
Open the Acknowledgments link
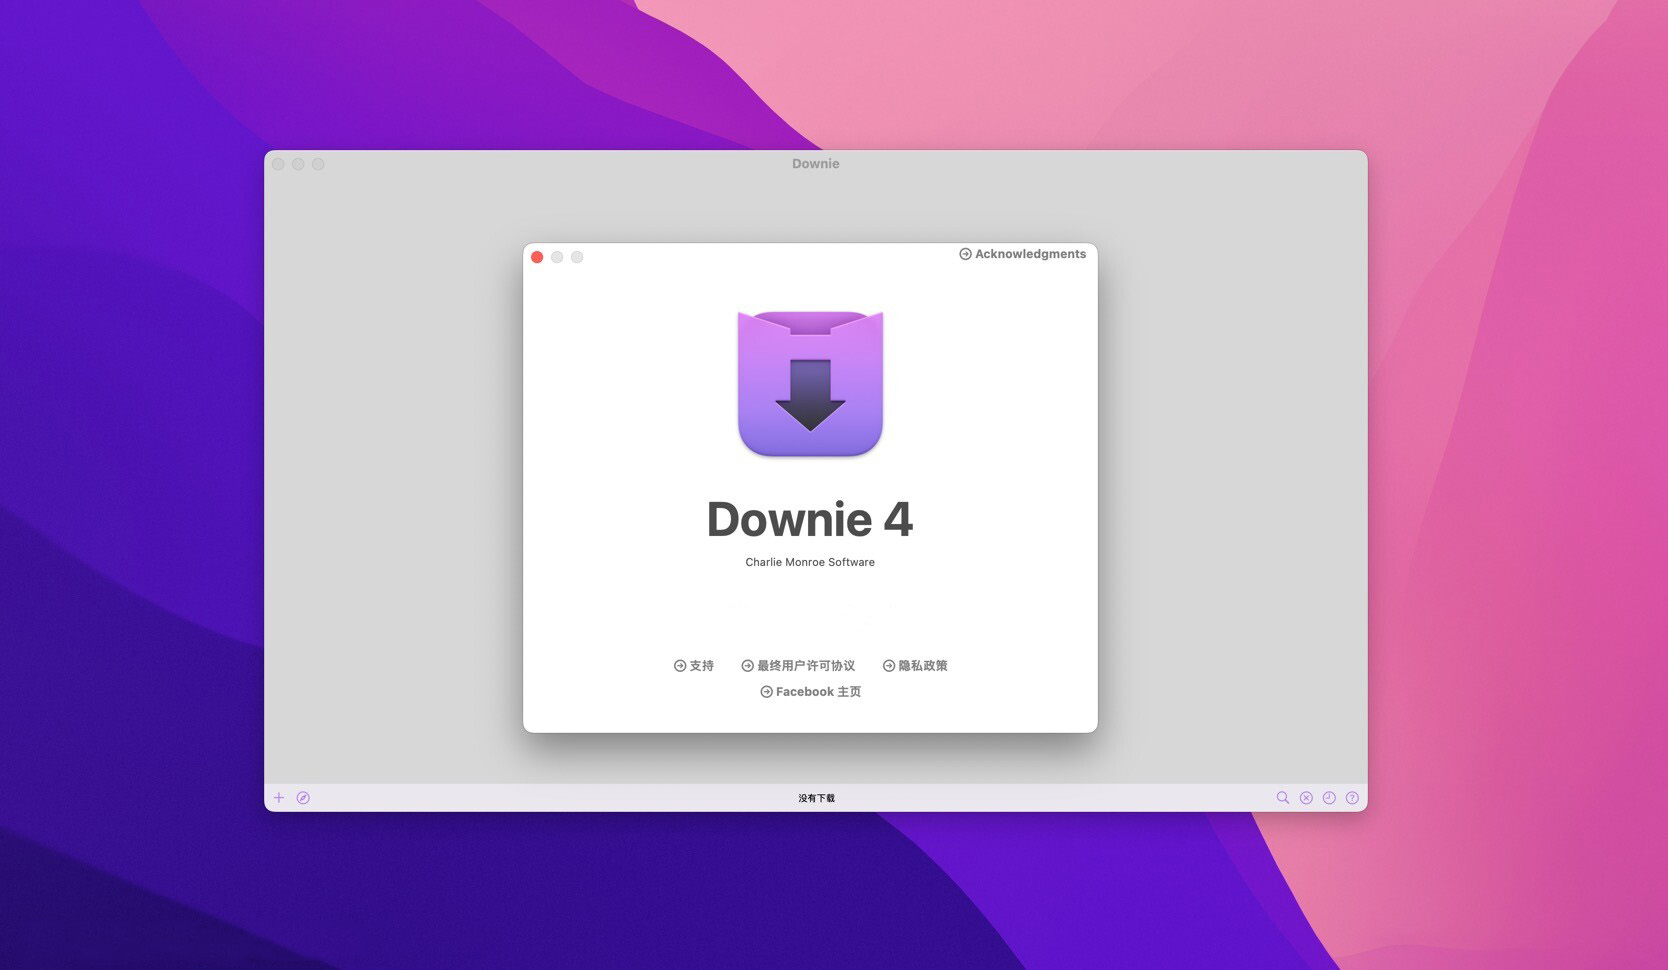pyautogui.click(x=1022, y=254)
